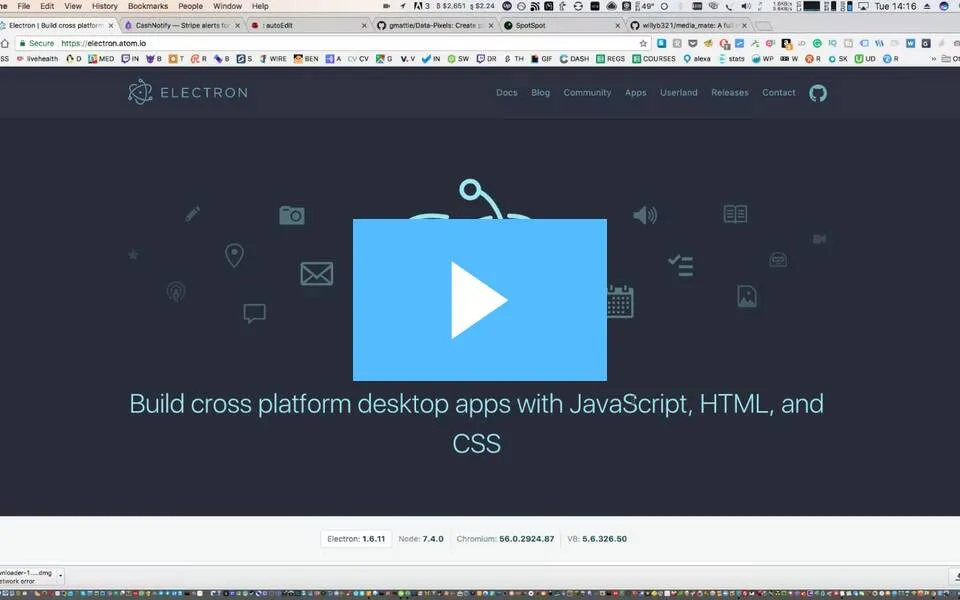Go to the Blog link
Viewport: 960px width, 600px height.
pos(540,92)
